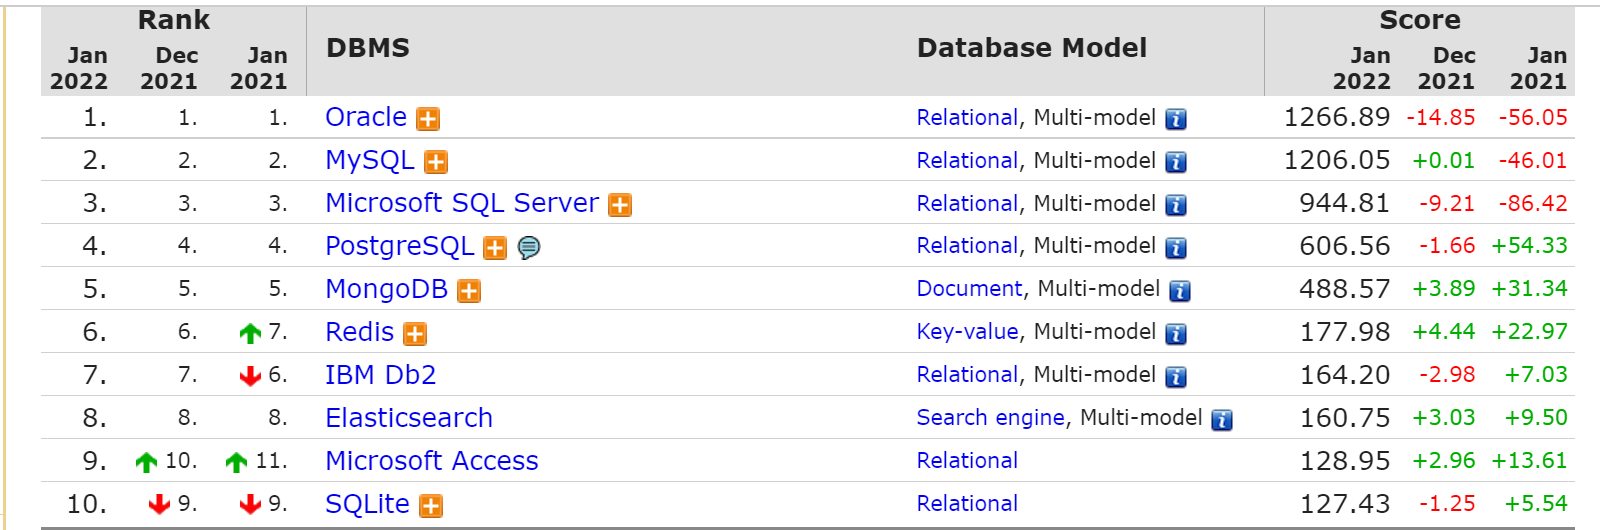Click the info icon in the Elasticsearch row
Viewport: 1600px width, 530px height.
click(x=1222, y=420)
